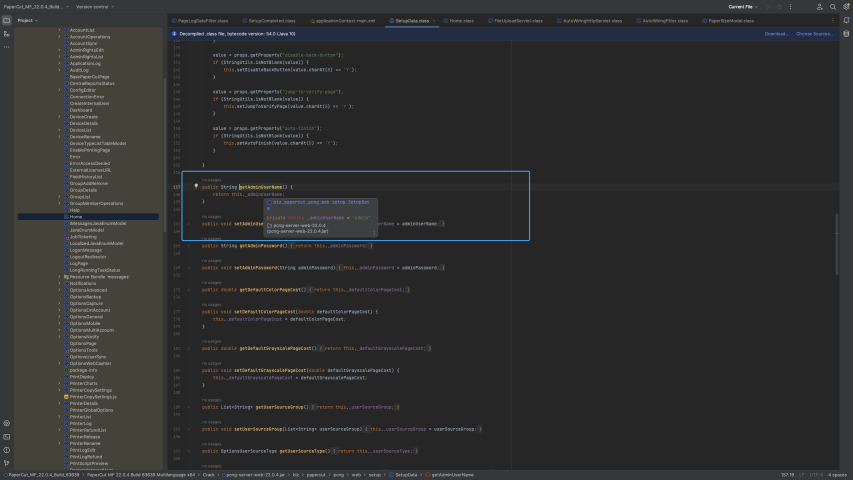Click the getAdminUserName method name in code

(x=261, y=187)
